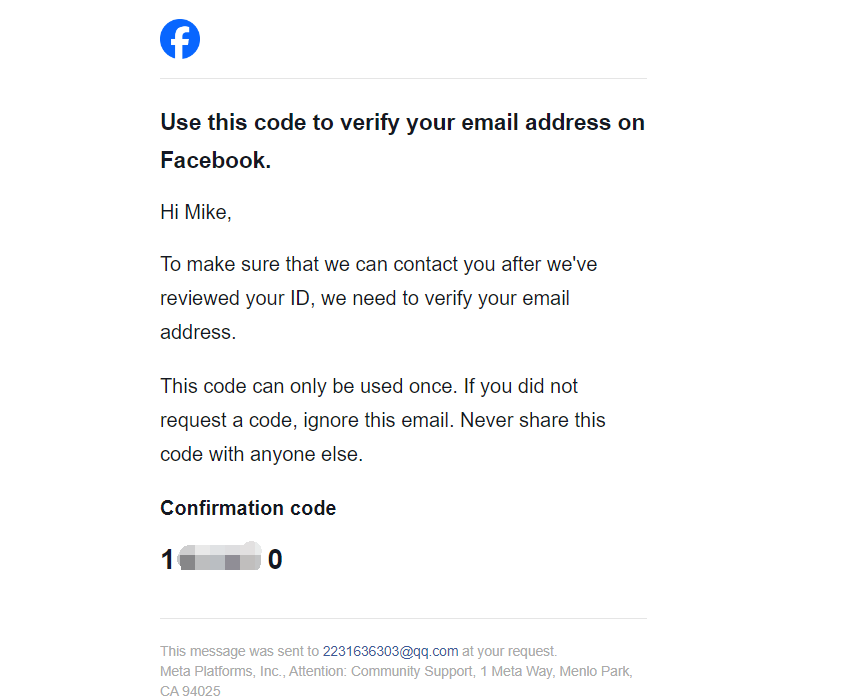Click the 'To make sure that we can contact' line
Viewport: 849px width, 700px height.
(378, 264)
